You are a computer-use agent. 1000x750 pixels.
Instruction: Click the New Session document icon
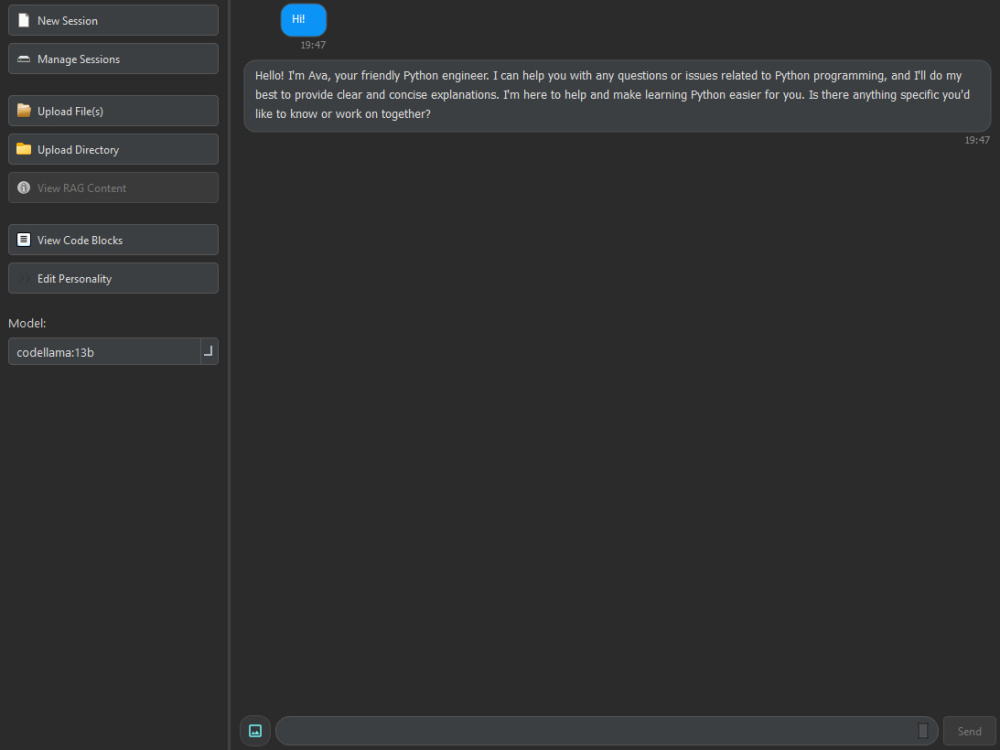pyautogui.click(x=24, y=20)
